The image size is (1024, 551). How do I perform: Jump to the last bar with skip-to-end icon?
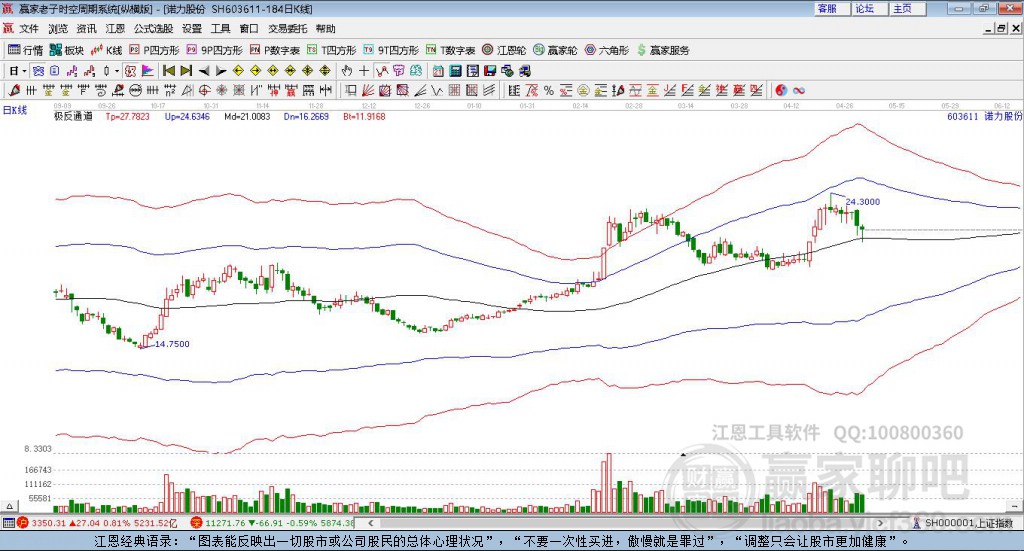click(x=186, y=71)
